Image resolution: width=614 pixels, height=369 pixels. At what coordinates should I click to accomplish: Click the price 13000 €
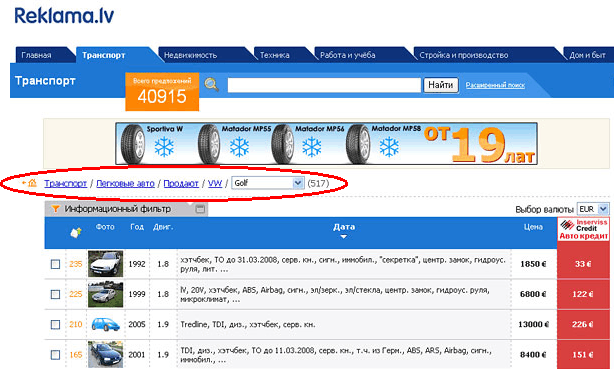pyautogui.click(x=533, y=324)
